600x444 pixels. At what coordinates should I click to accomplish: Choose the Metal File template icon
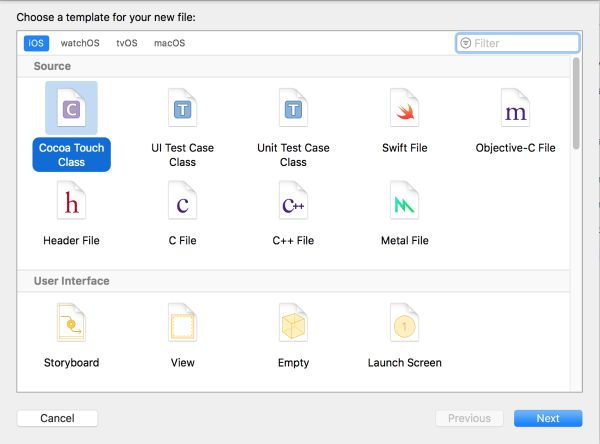(404, 200)
